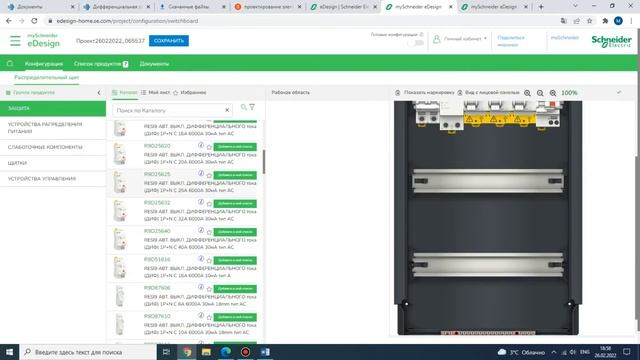Click the Поделиться мнением link
Viewport: 640px width, 360px height.
[x=511, y=41]
